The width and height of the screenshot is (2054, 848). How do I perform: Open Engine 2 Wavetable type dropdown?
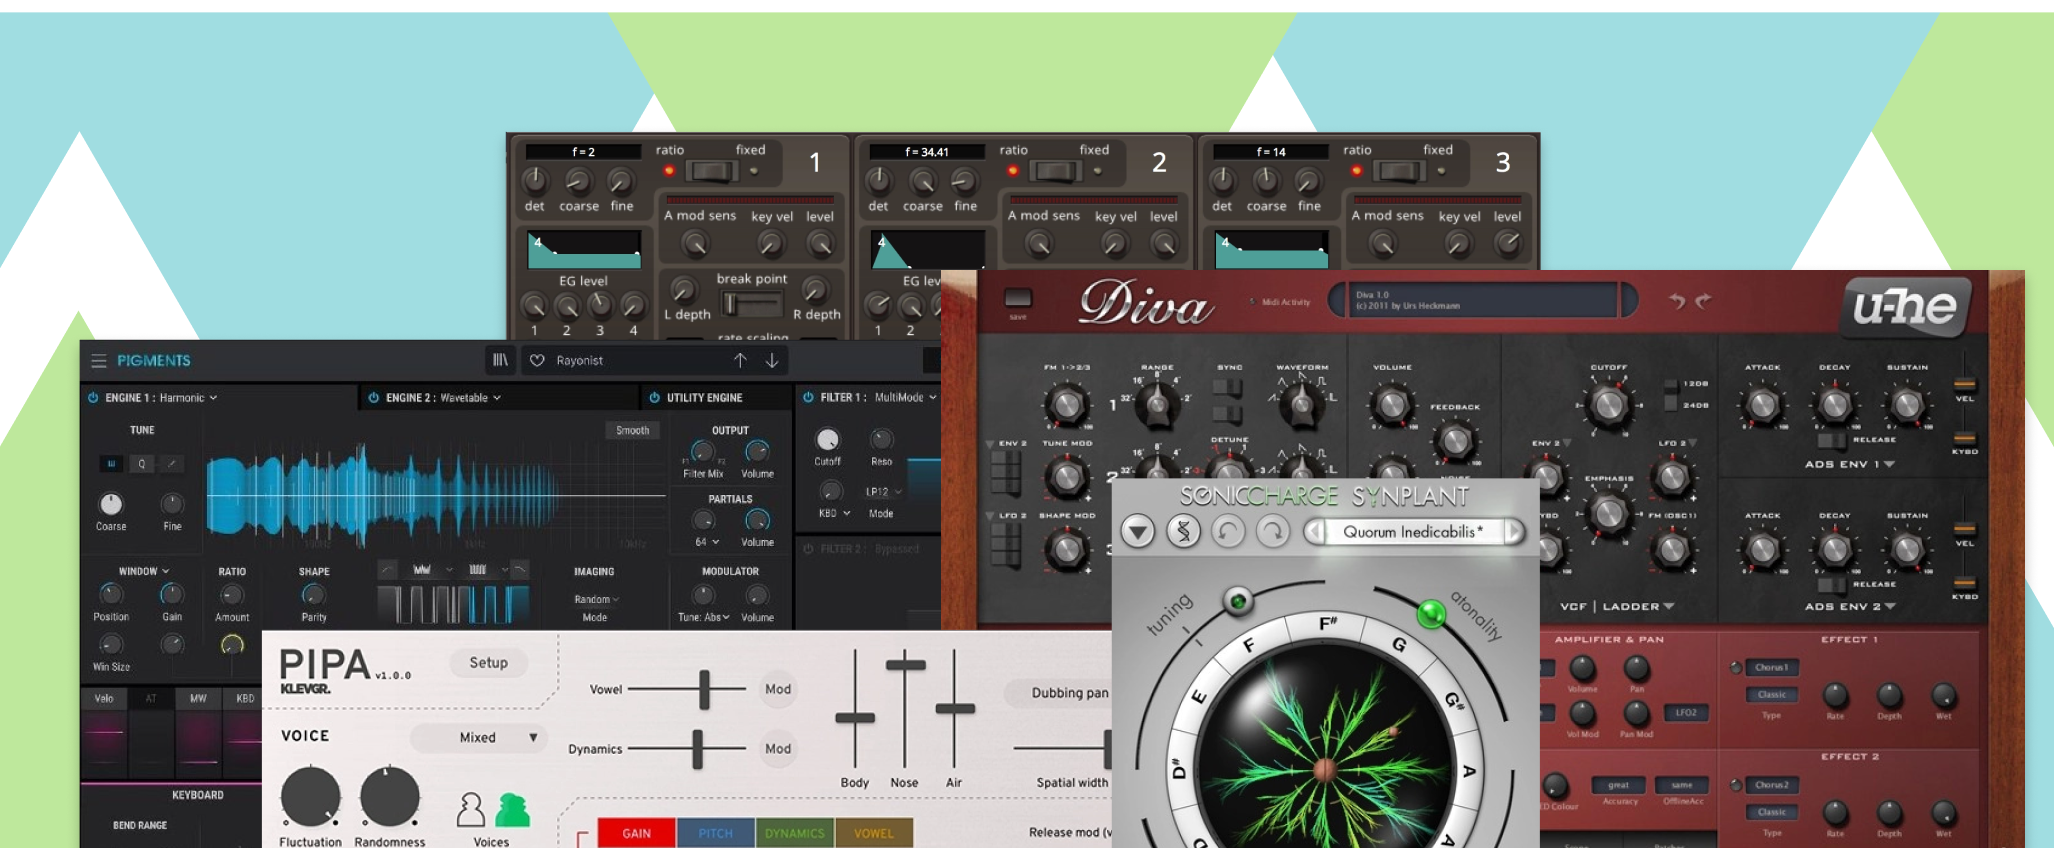tap(471, 398)
